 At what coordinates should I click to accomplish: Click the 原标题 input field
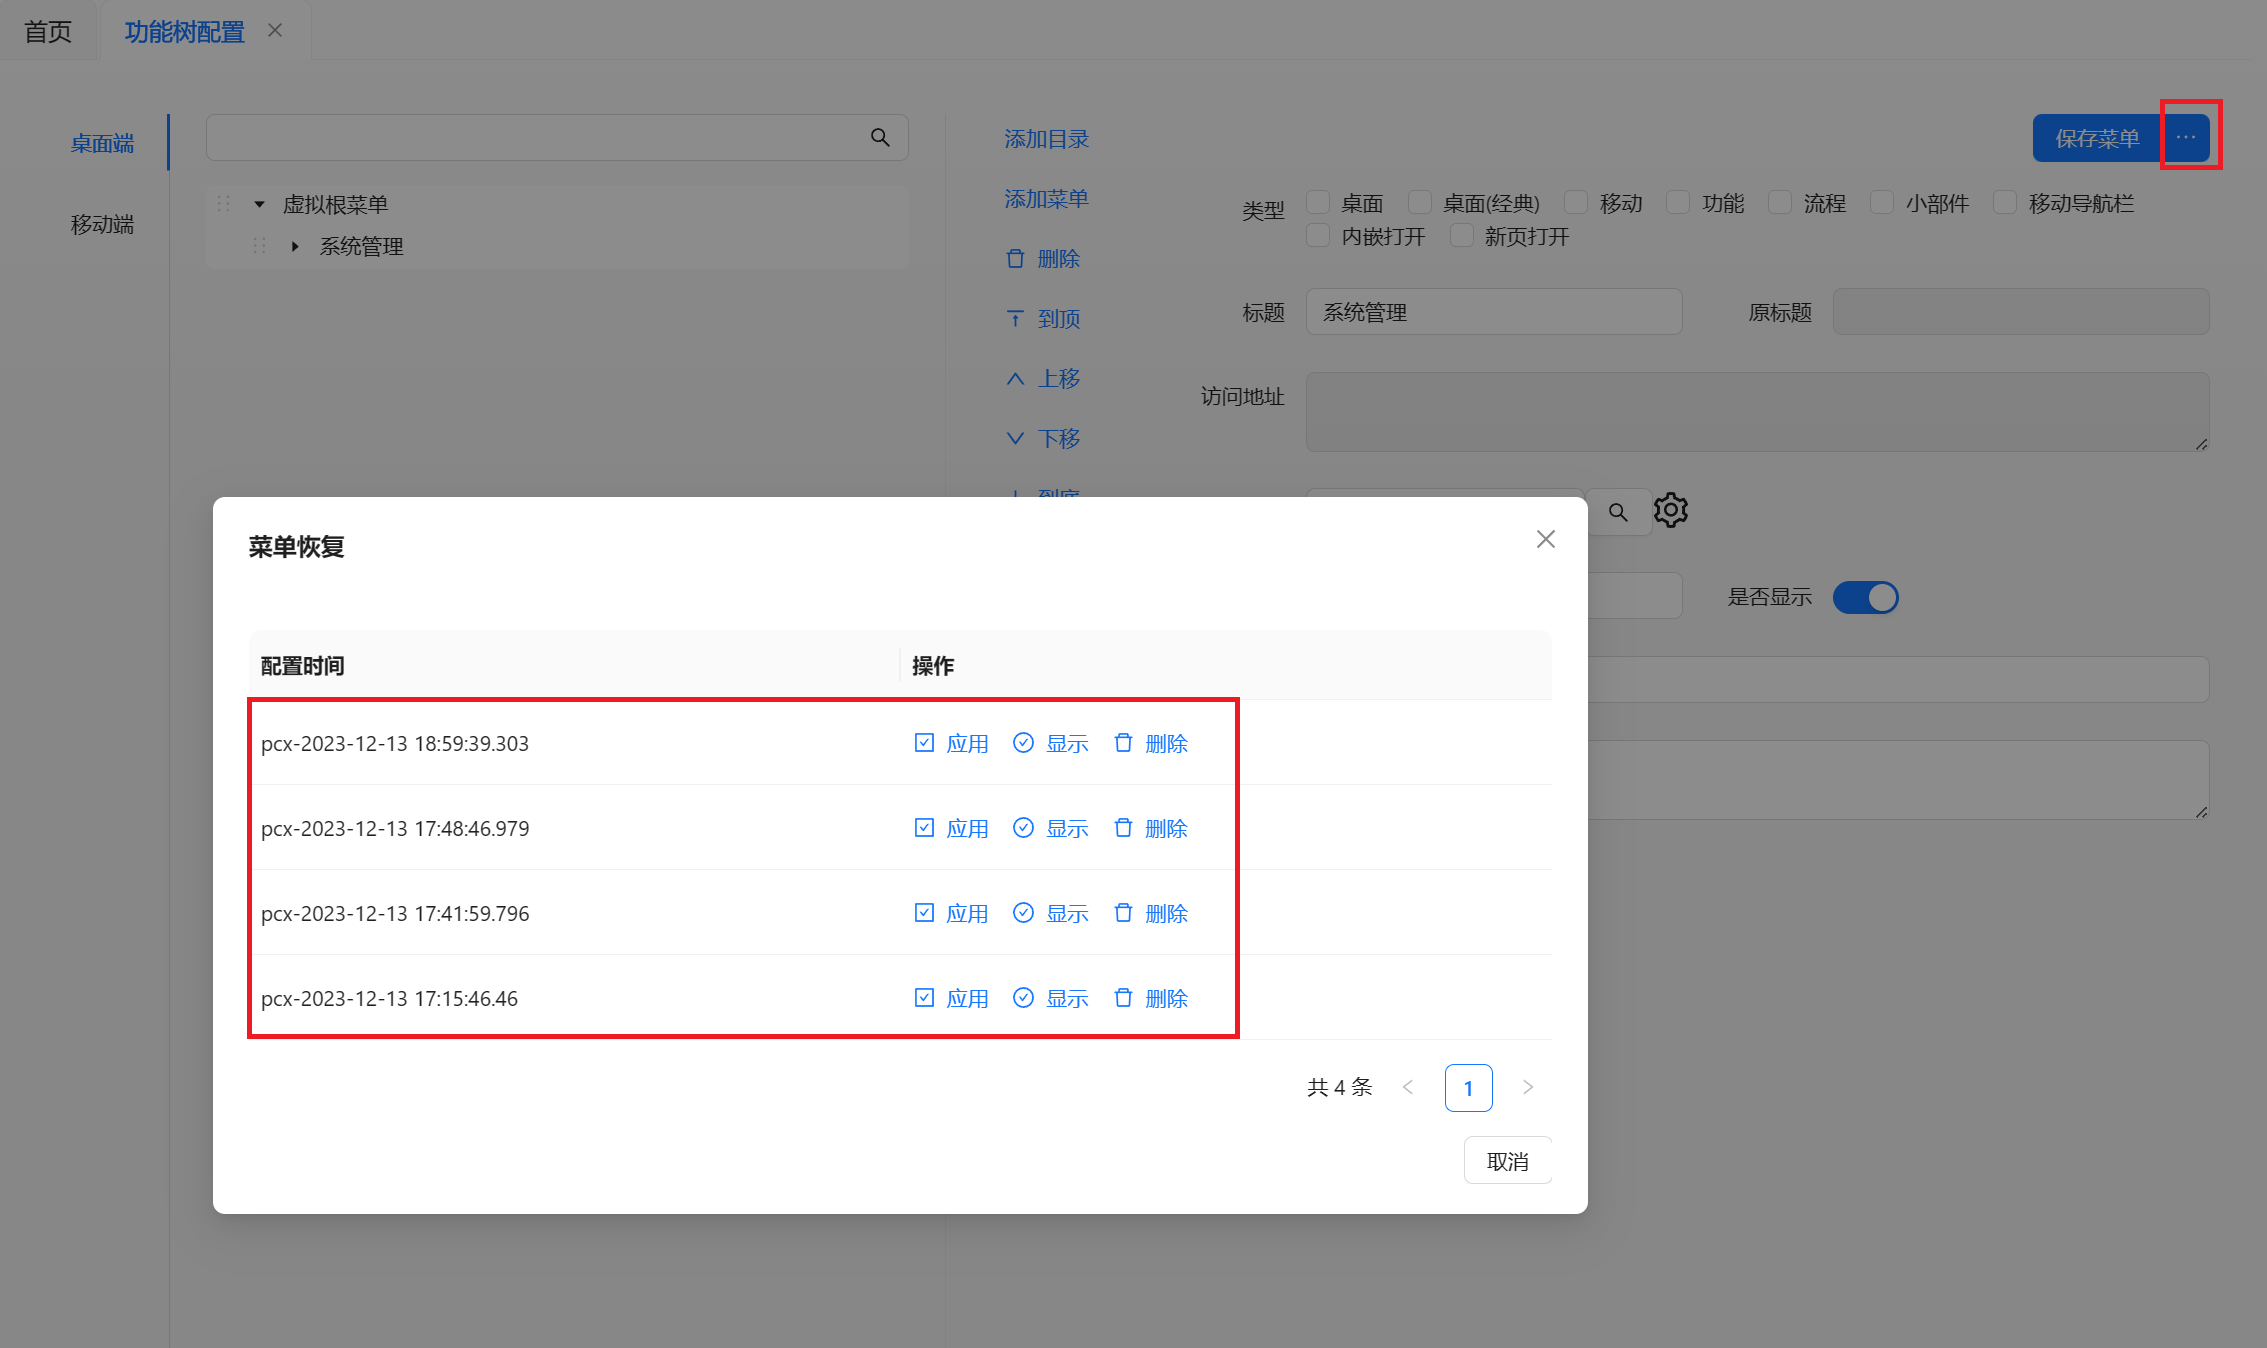[2021, 312]
